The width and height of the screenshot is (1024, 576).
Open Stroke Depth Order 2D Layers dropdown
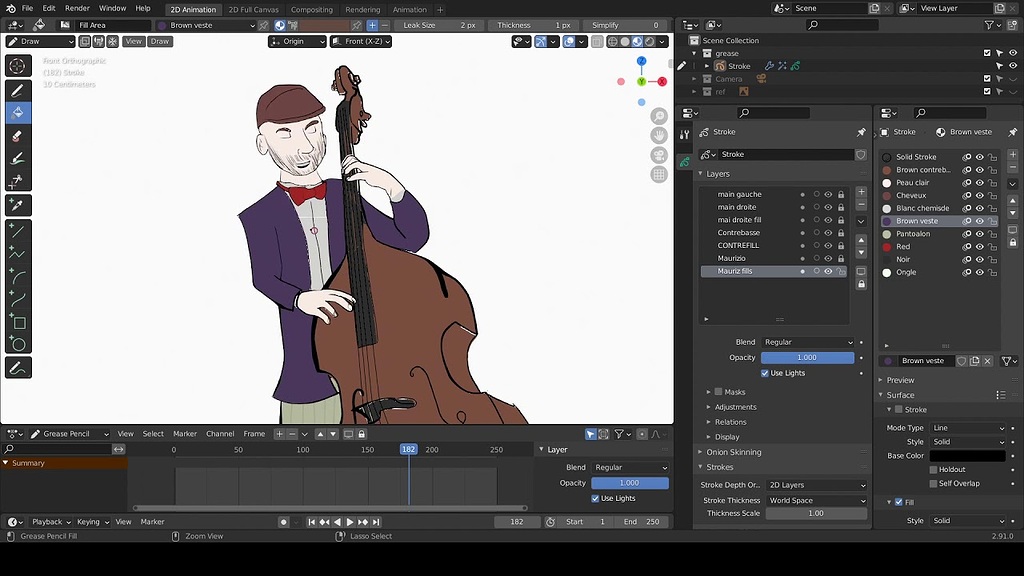[816, 485]
